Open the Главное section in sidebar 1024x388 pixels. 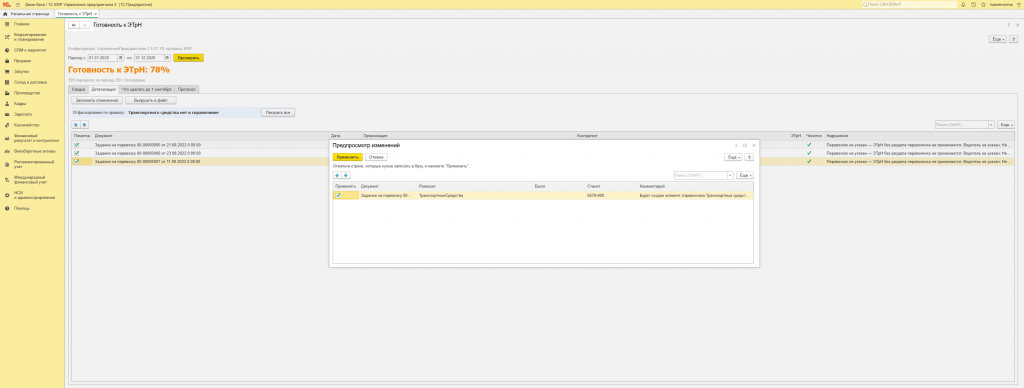pos(22,24)
